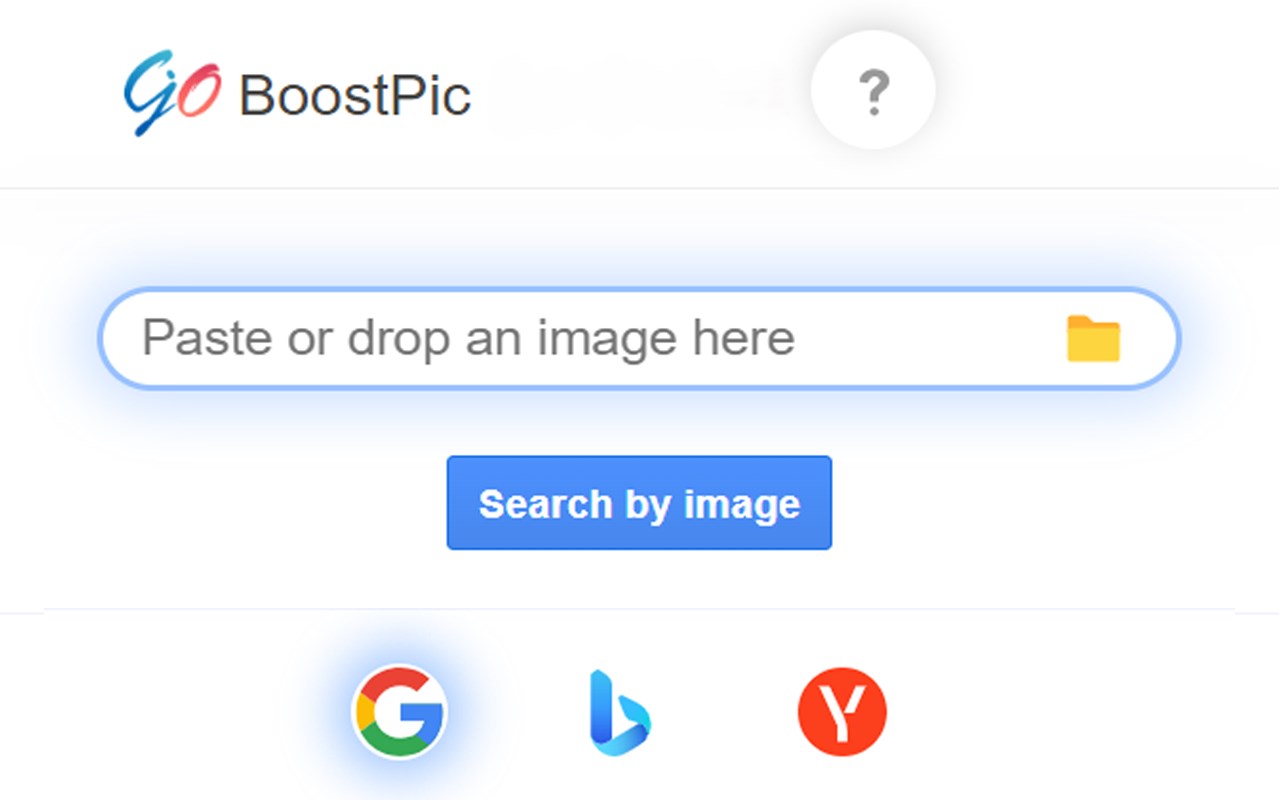Click the multicolor G logo

click(400, 712)
